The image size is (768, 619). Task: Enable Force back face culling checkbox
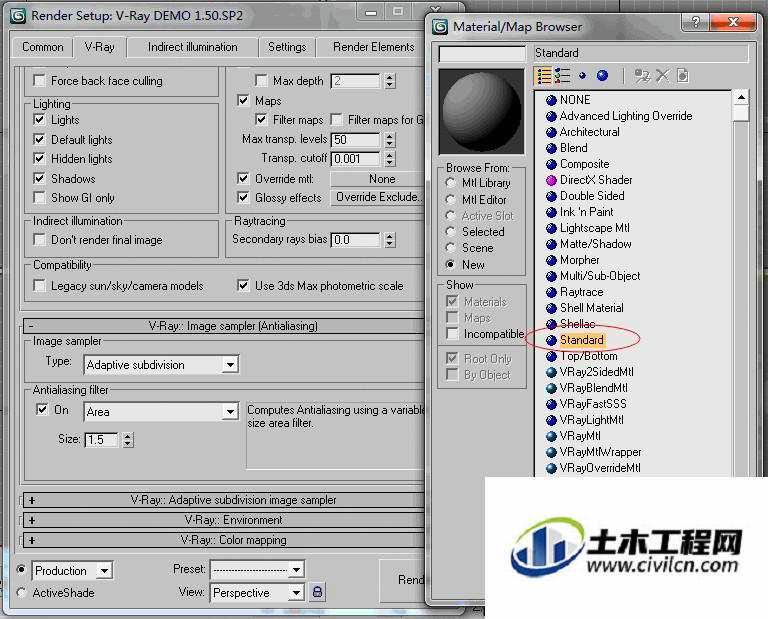tap(39, 80)
